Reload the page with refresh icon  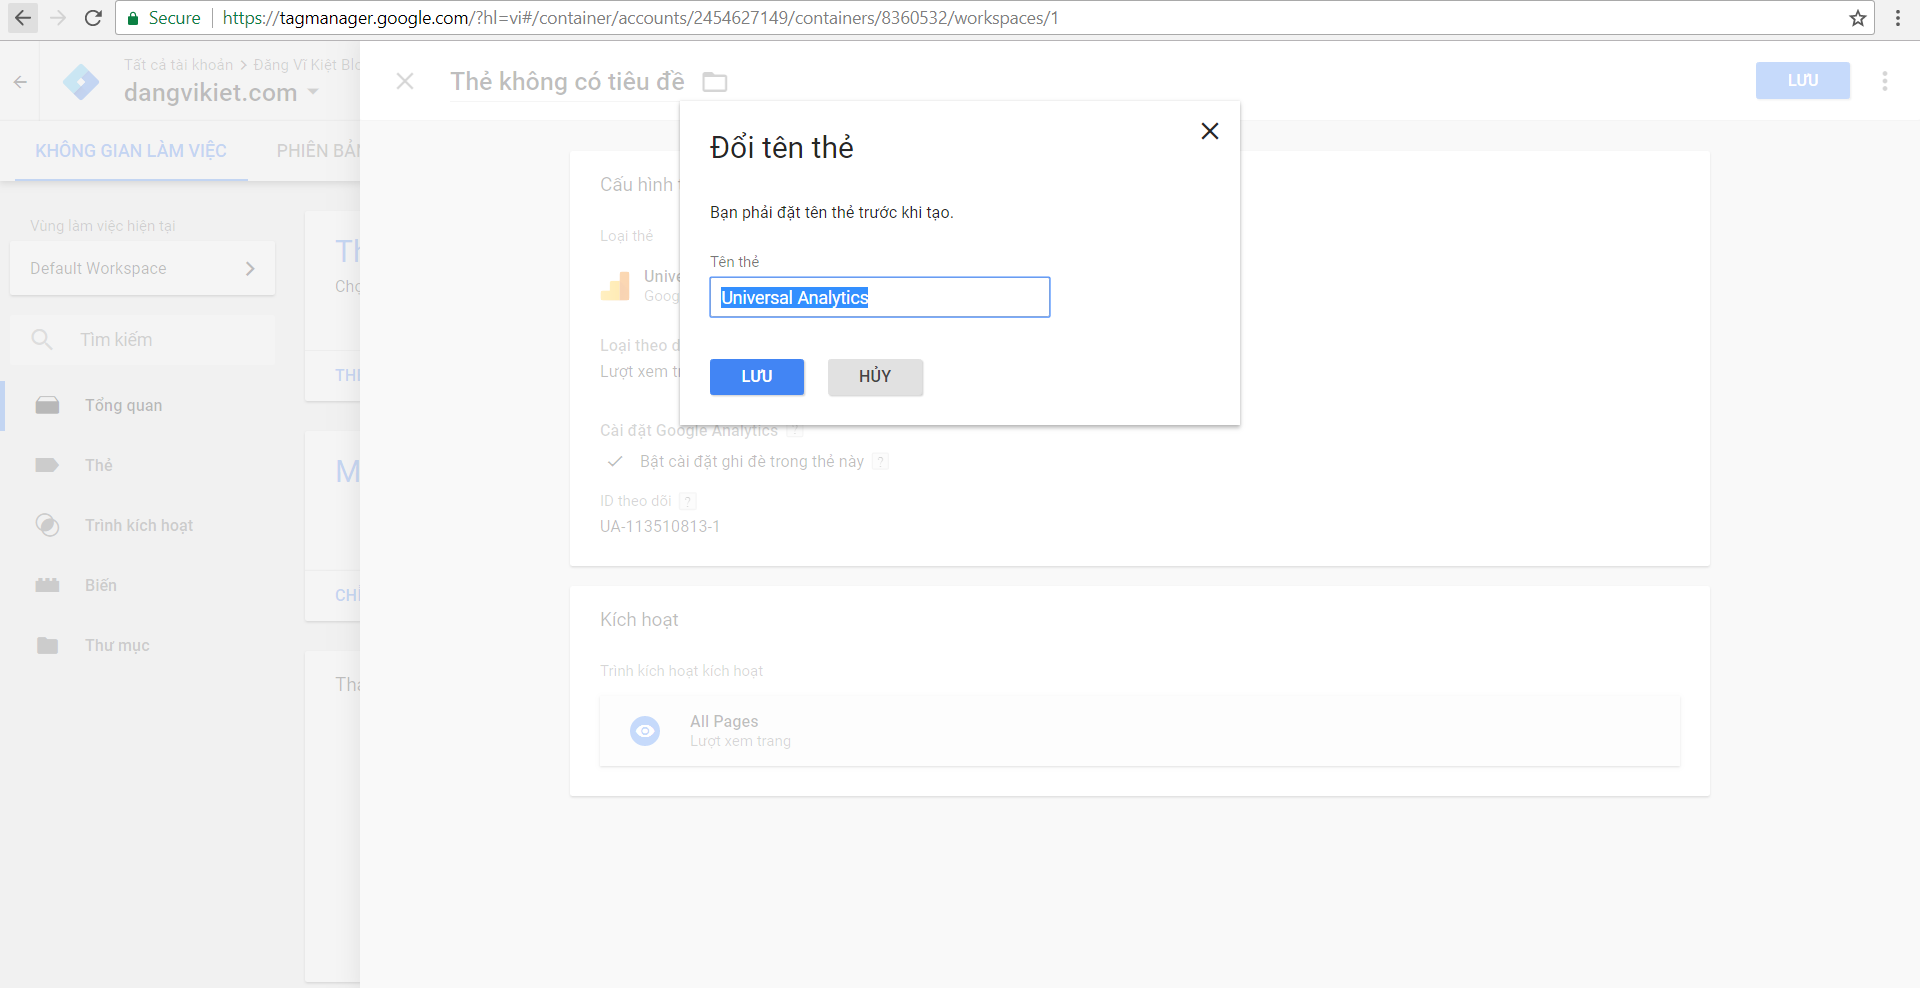coord(93,18)
